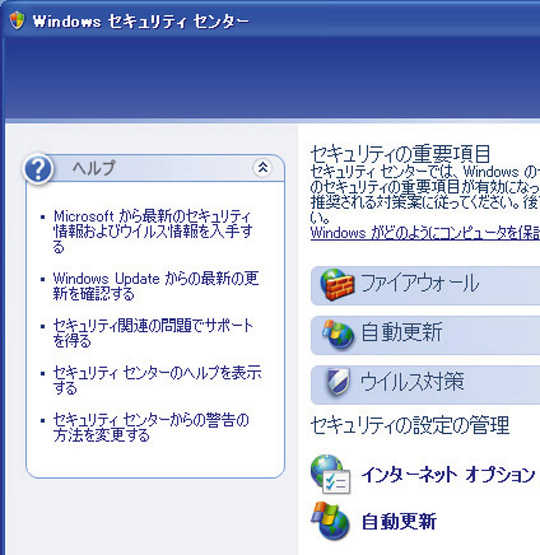
Task: Open セキュリティ センターからの警告の方法を変更する link
Action: pyautogui.click(x=151, y=427)
